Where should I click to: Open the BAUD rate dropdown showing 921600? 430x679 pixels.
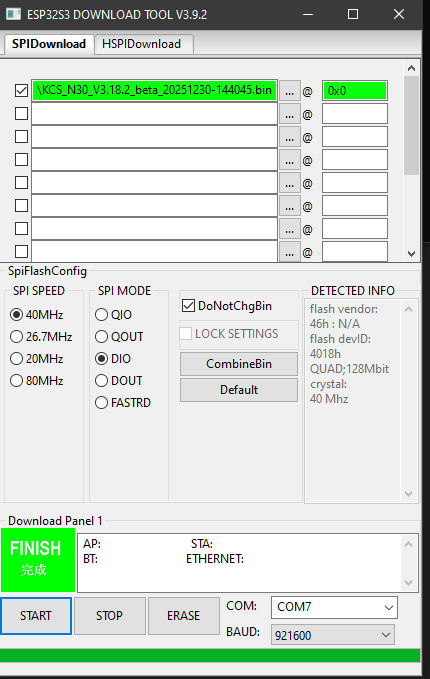click(333, 635)
